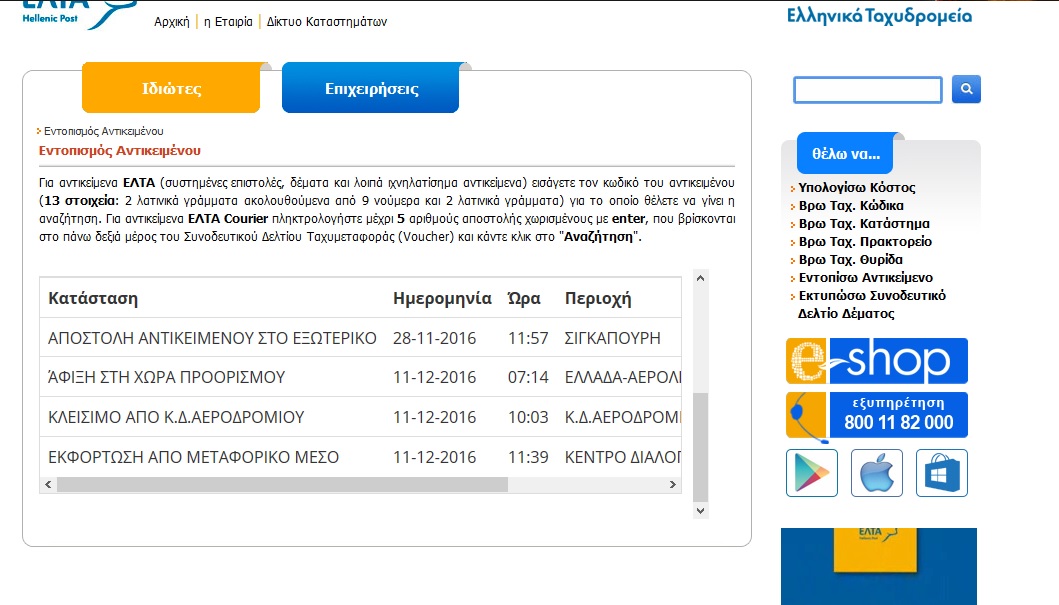Click the Εντοπίσω Αντικείμενο sidebar link
Image resolution: width=1059 pixels, height=605 pixels.
[x=866, y=277]
